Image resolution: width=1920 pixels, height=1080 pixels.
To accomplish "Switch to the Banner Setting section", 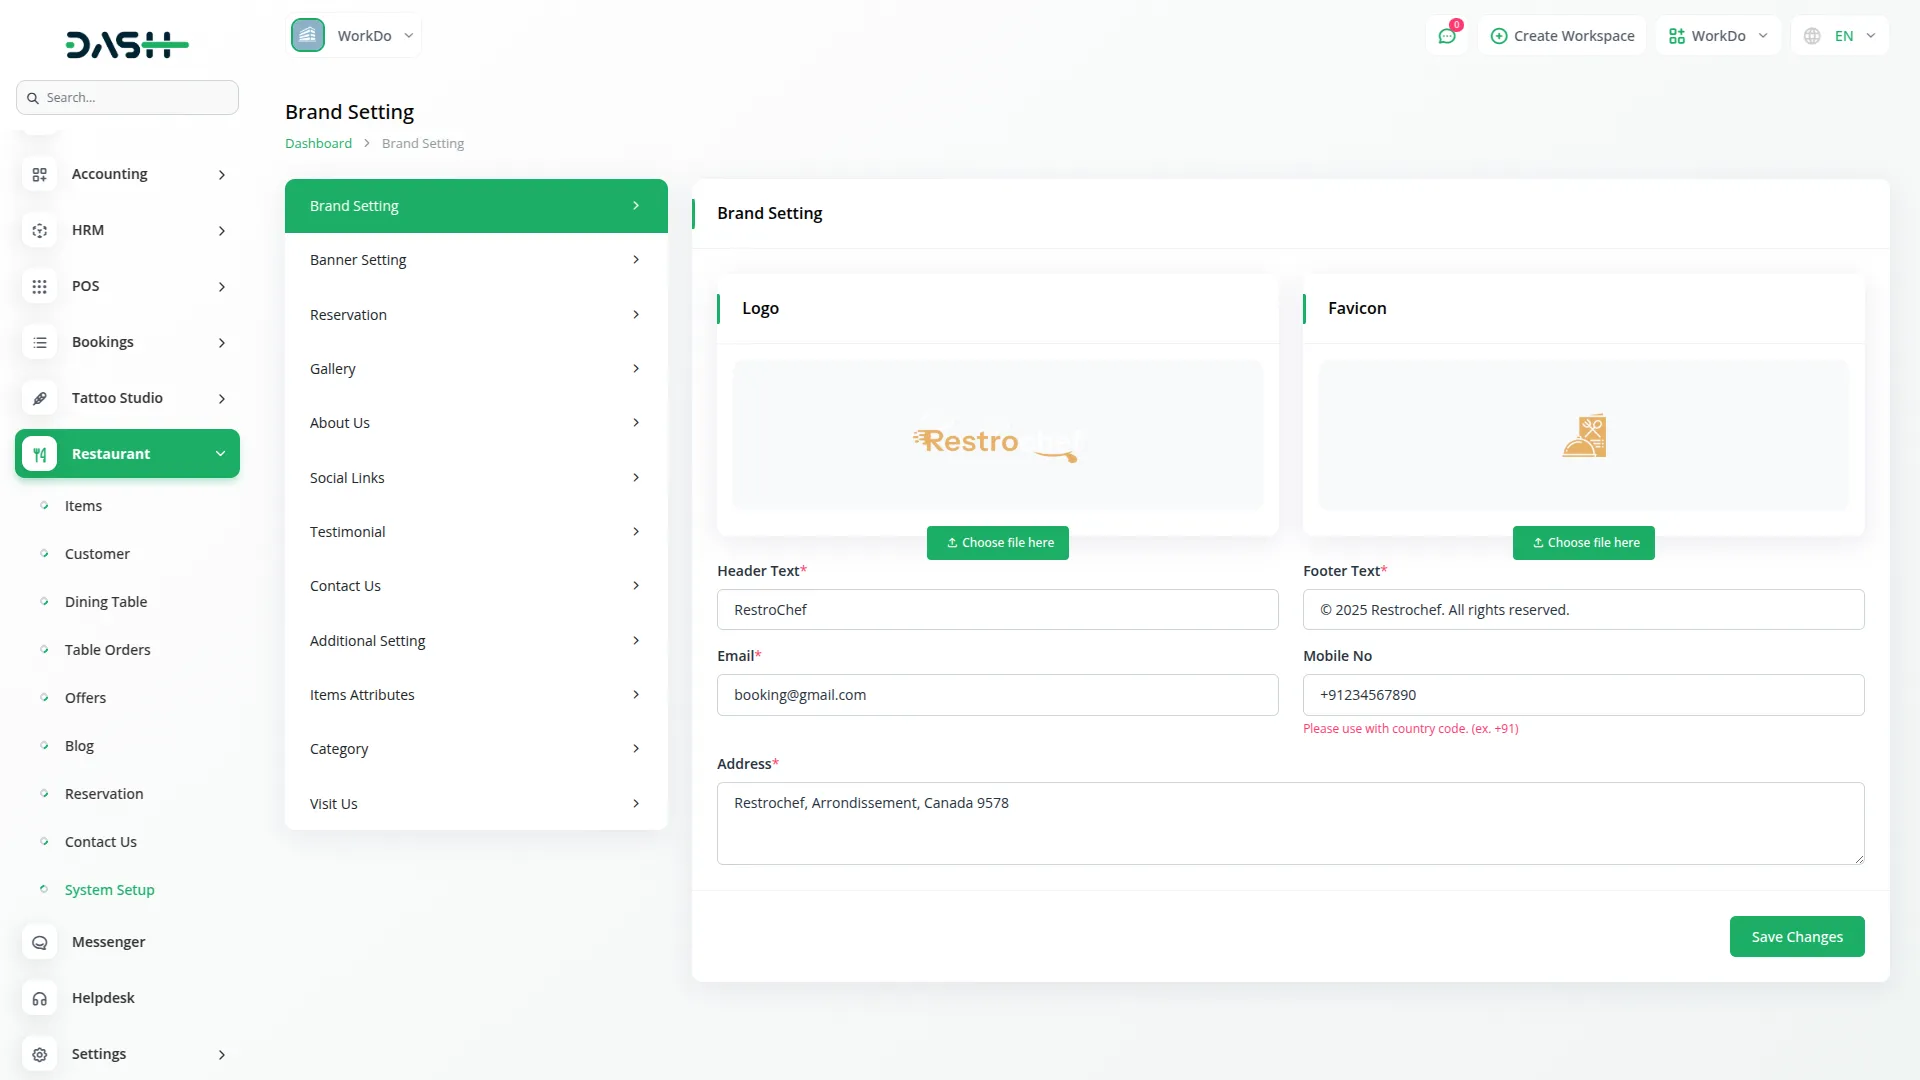I will [x=475, y=259].
